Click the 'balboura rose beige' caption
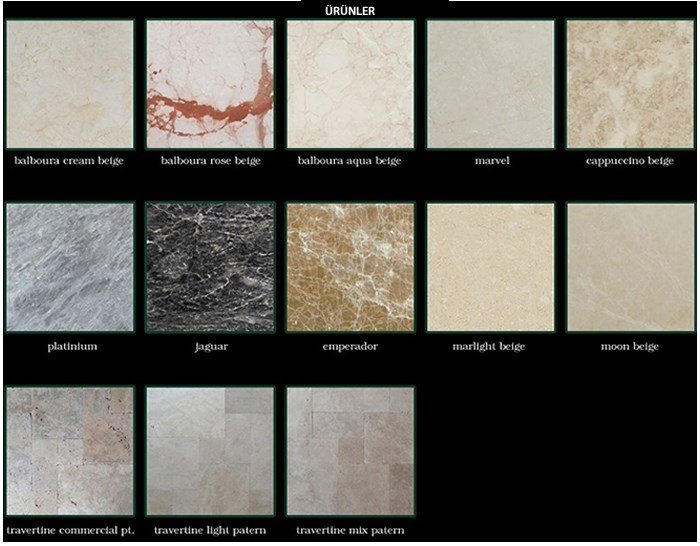The image size is (700, 546). 211,161
